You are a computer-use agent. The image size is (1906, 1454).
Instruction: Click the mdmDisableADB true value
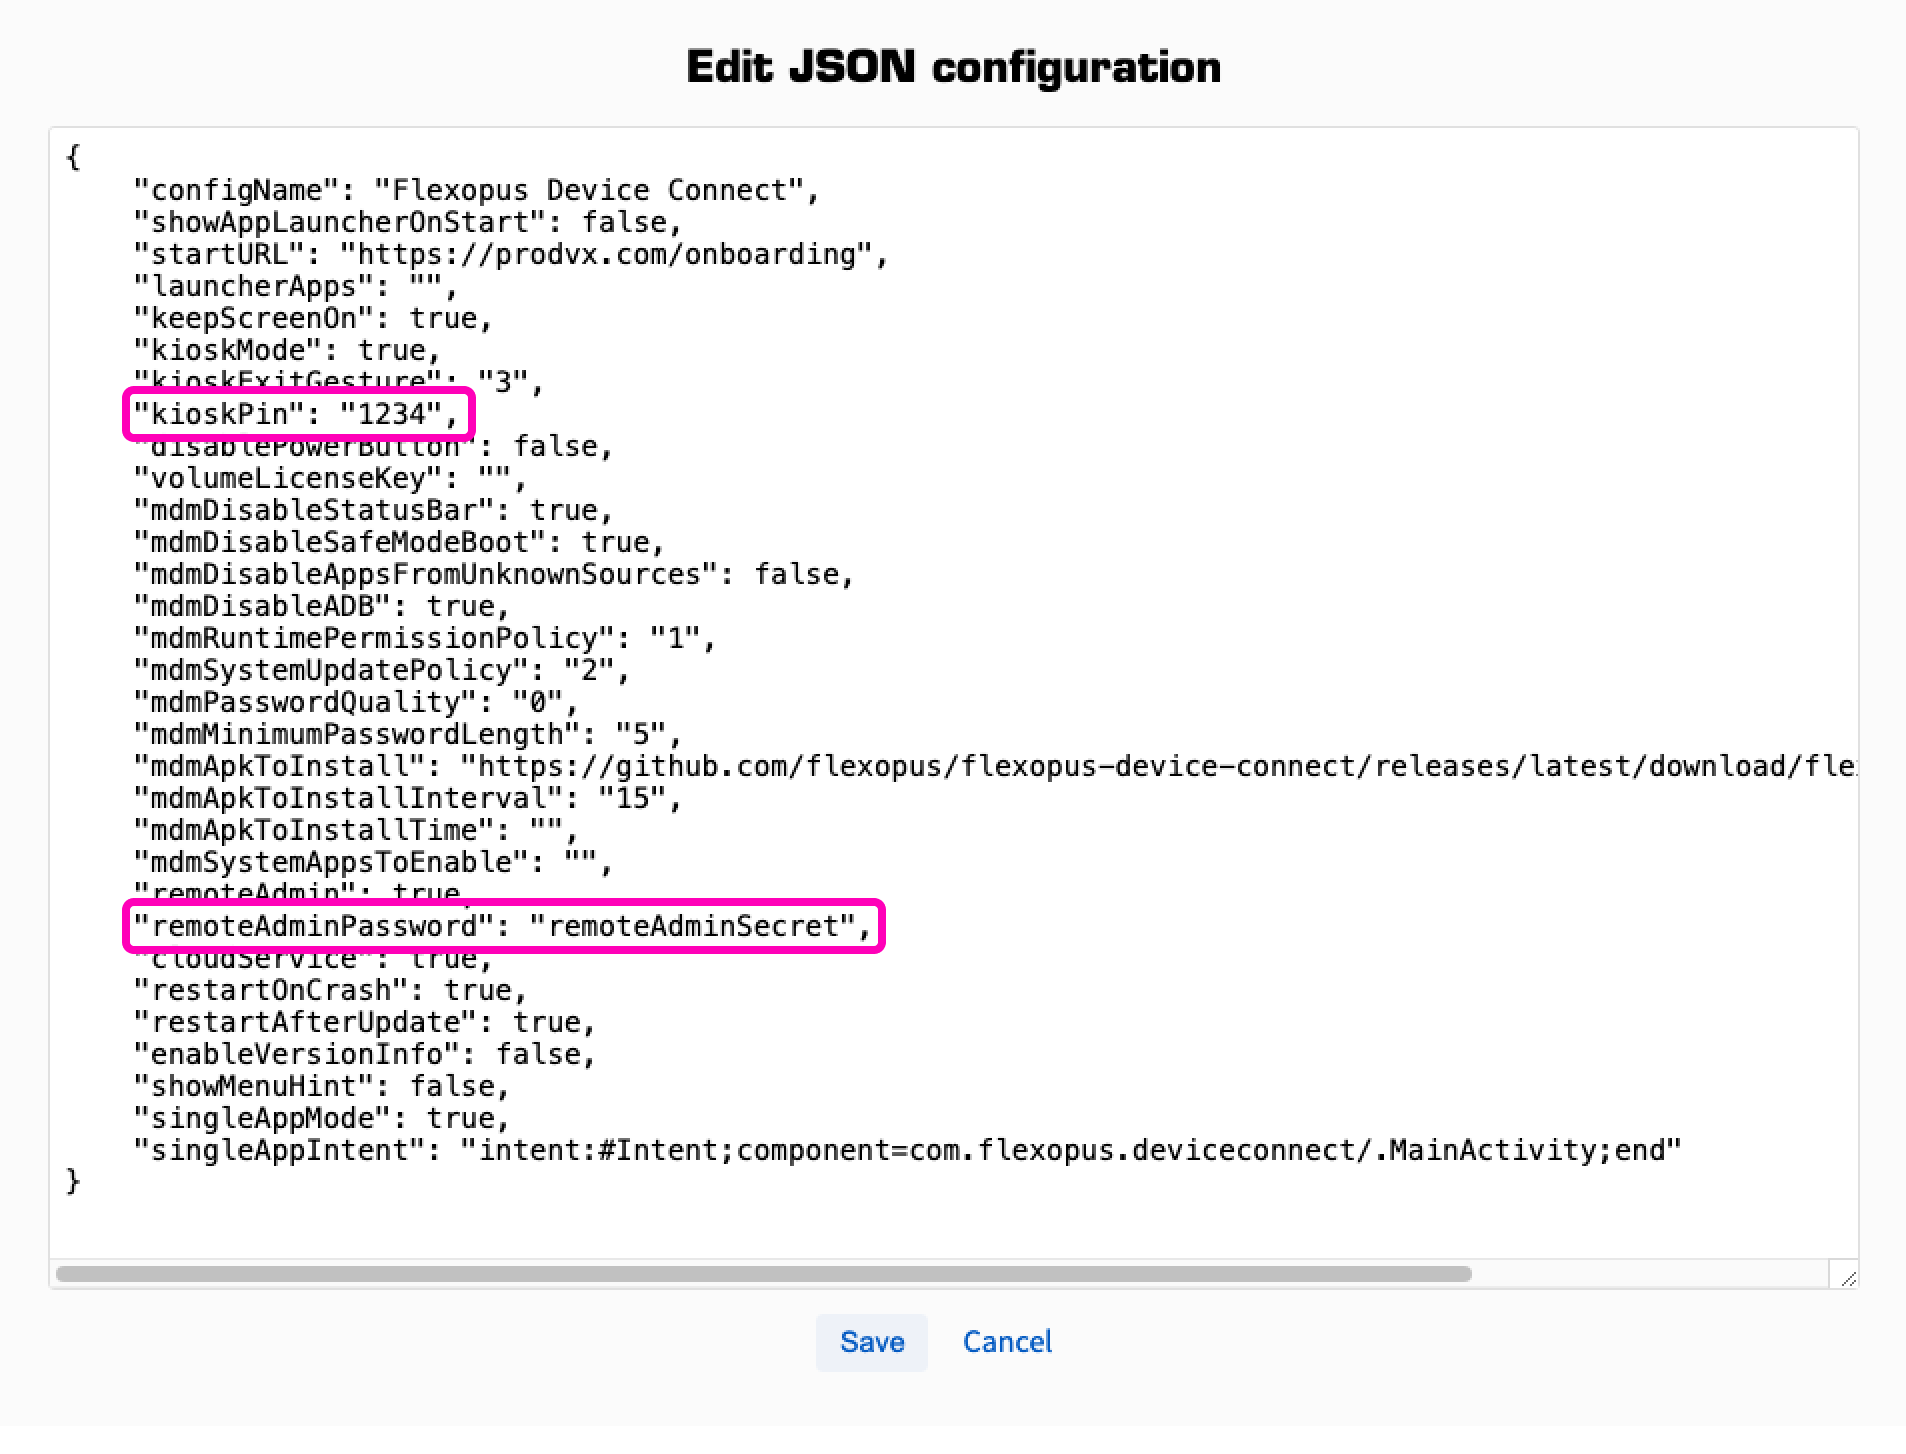[x=465, y=605]
